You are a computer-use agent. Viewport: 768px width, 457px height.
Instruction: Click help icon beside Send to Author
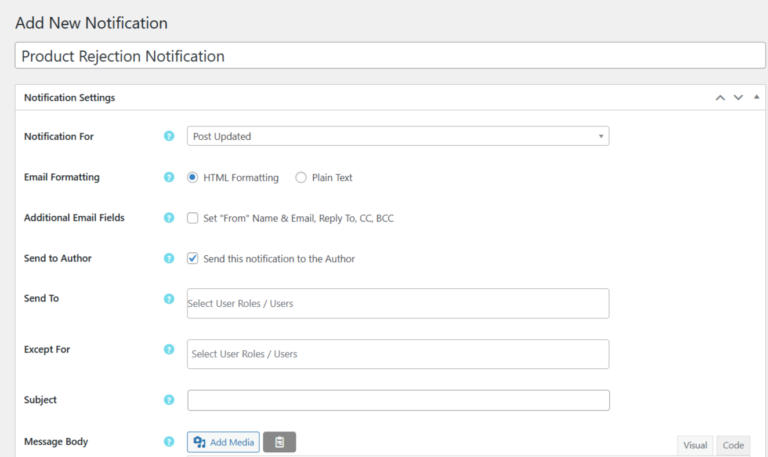point(169,258)
